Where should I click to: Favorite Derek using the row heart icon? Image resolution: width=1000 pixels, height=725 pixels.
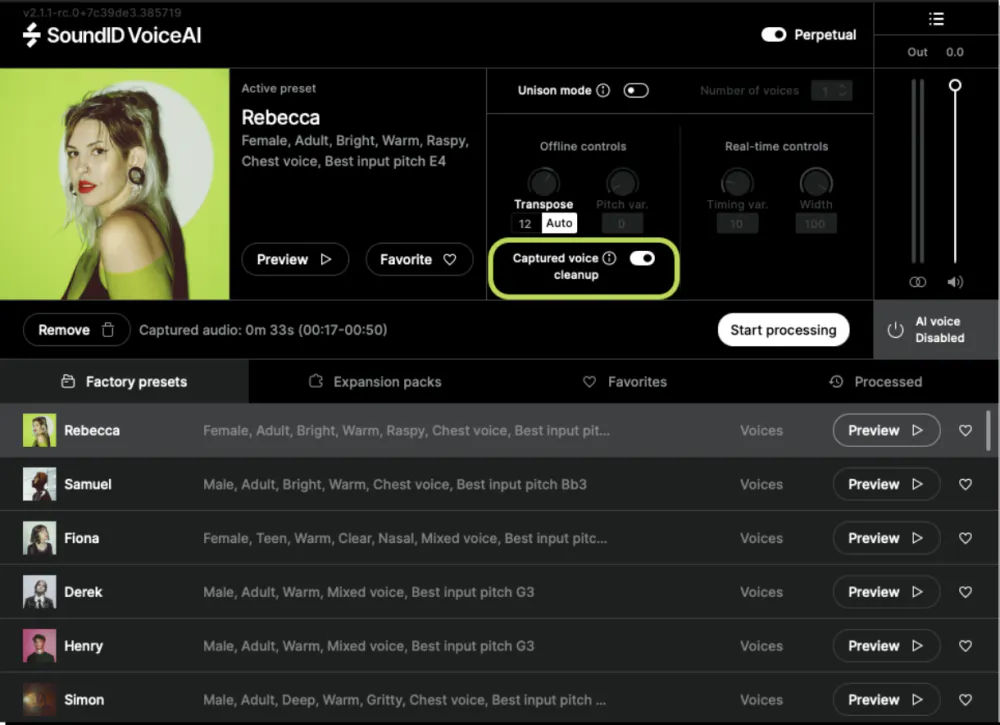(x=965, y=592)
